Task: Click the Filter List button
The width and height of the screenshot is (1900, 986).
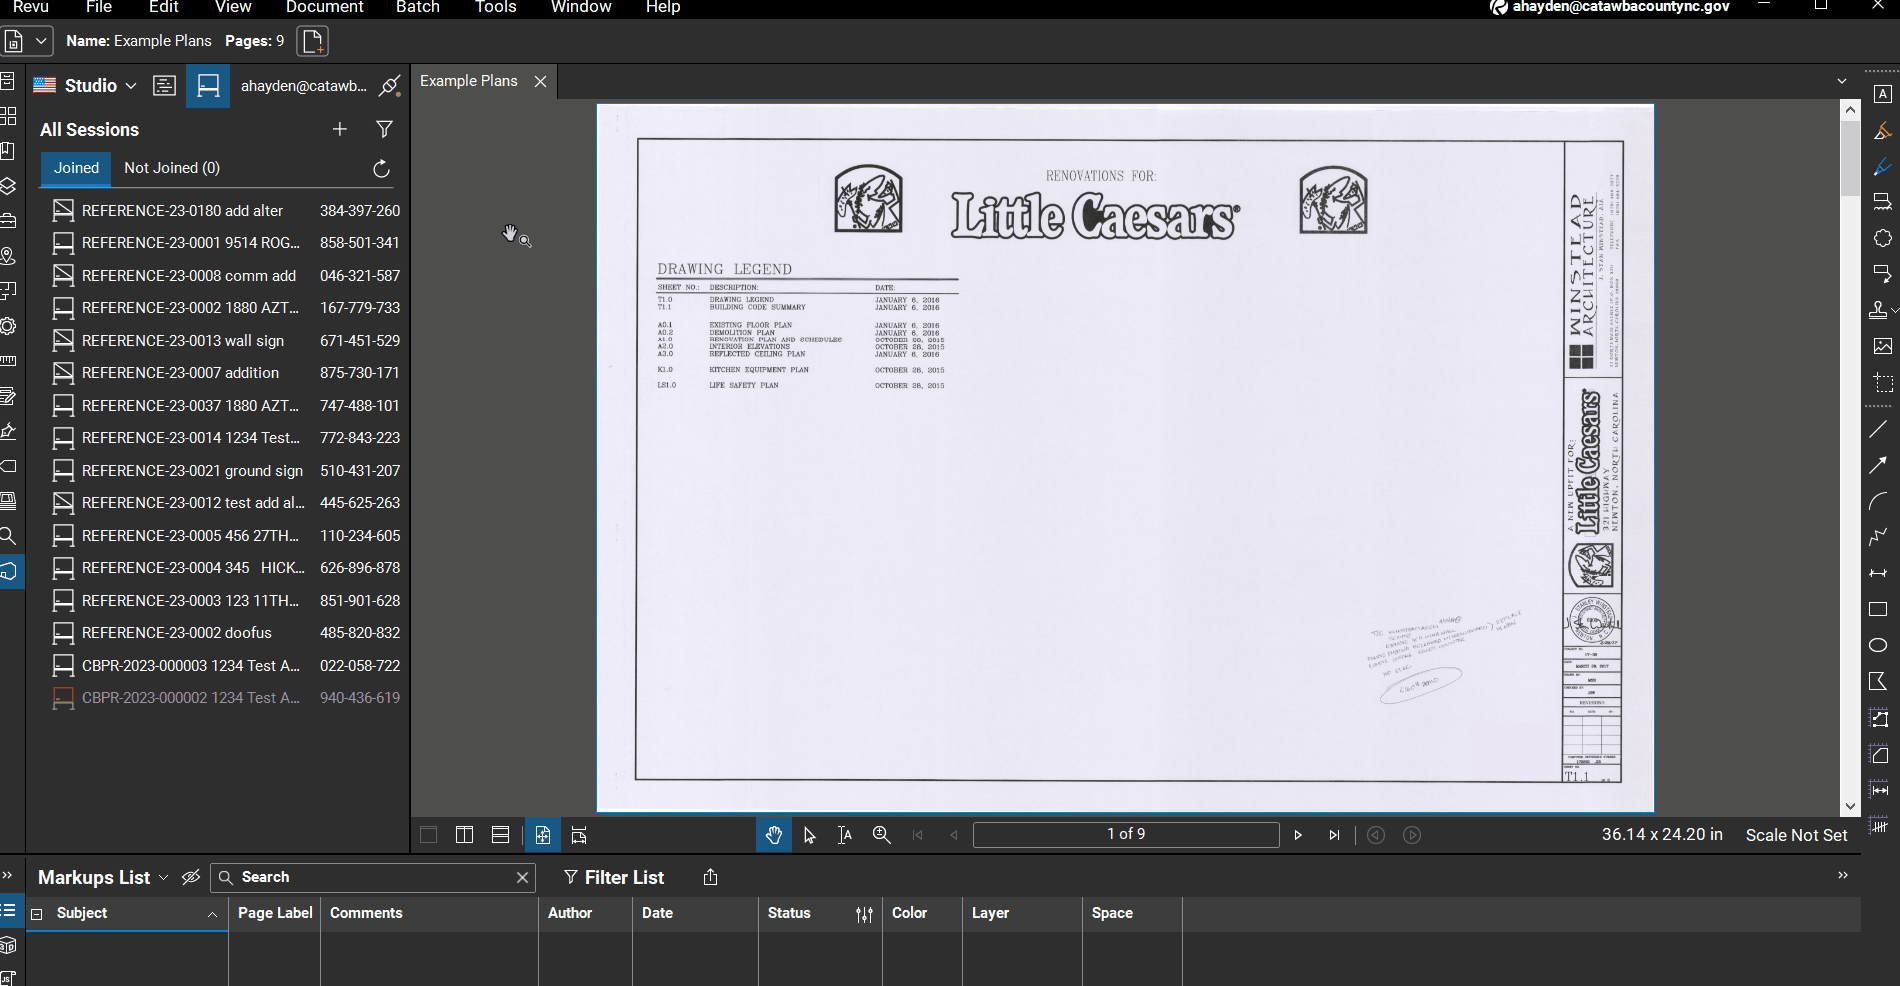Action: pyautogui.click(x=614, y=877)
